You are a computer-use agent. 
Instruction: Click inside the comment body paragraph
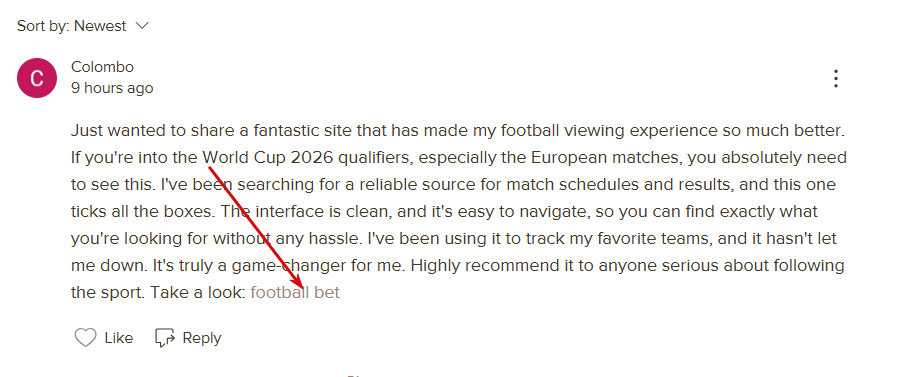458,211
